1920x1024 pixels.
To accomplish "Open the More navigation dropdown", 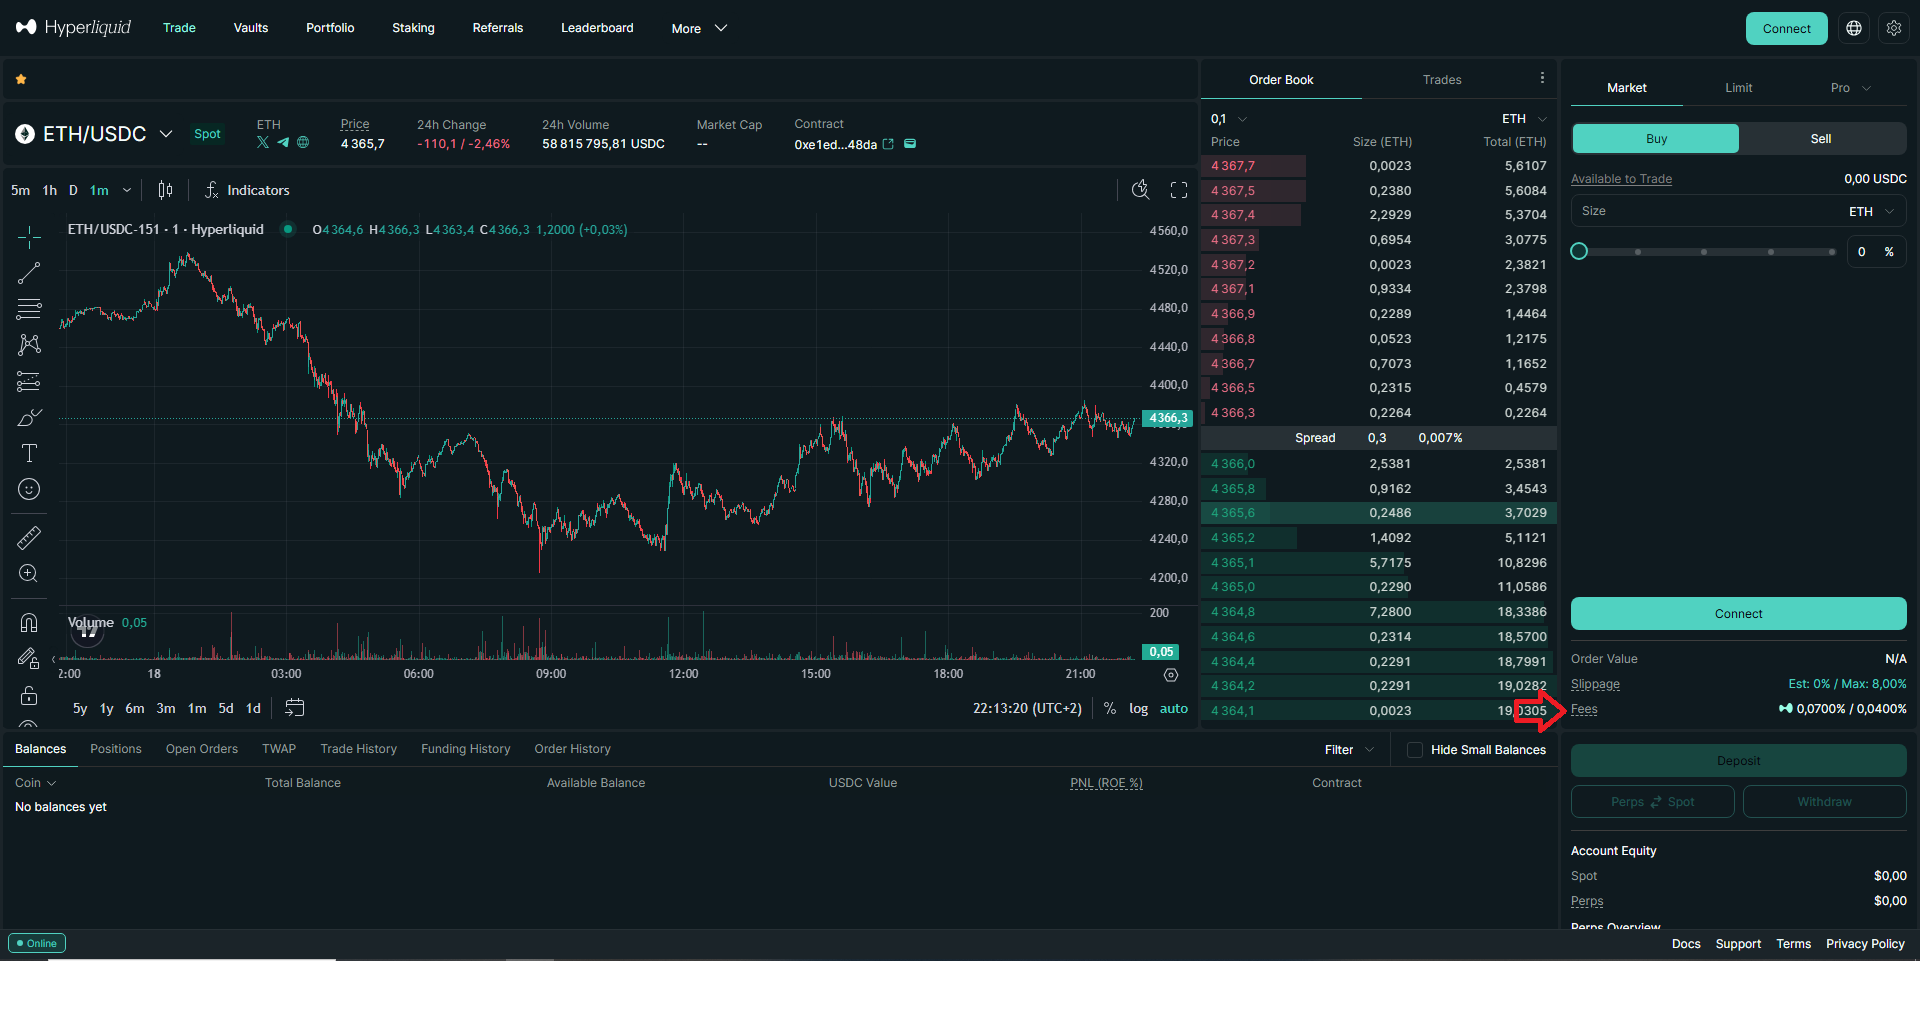I will 699,28.
